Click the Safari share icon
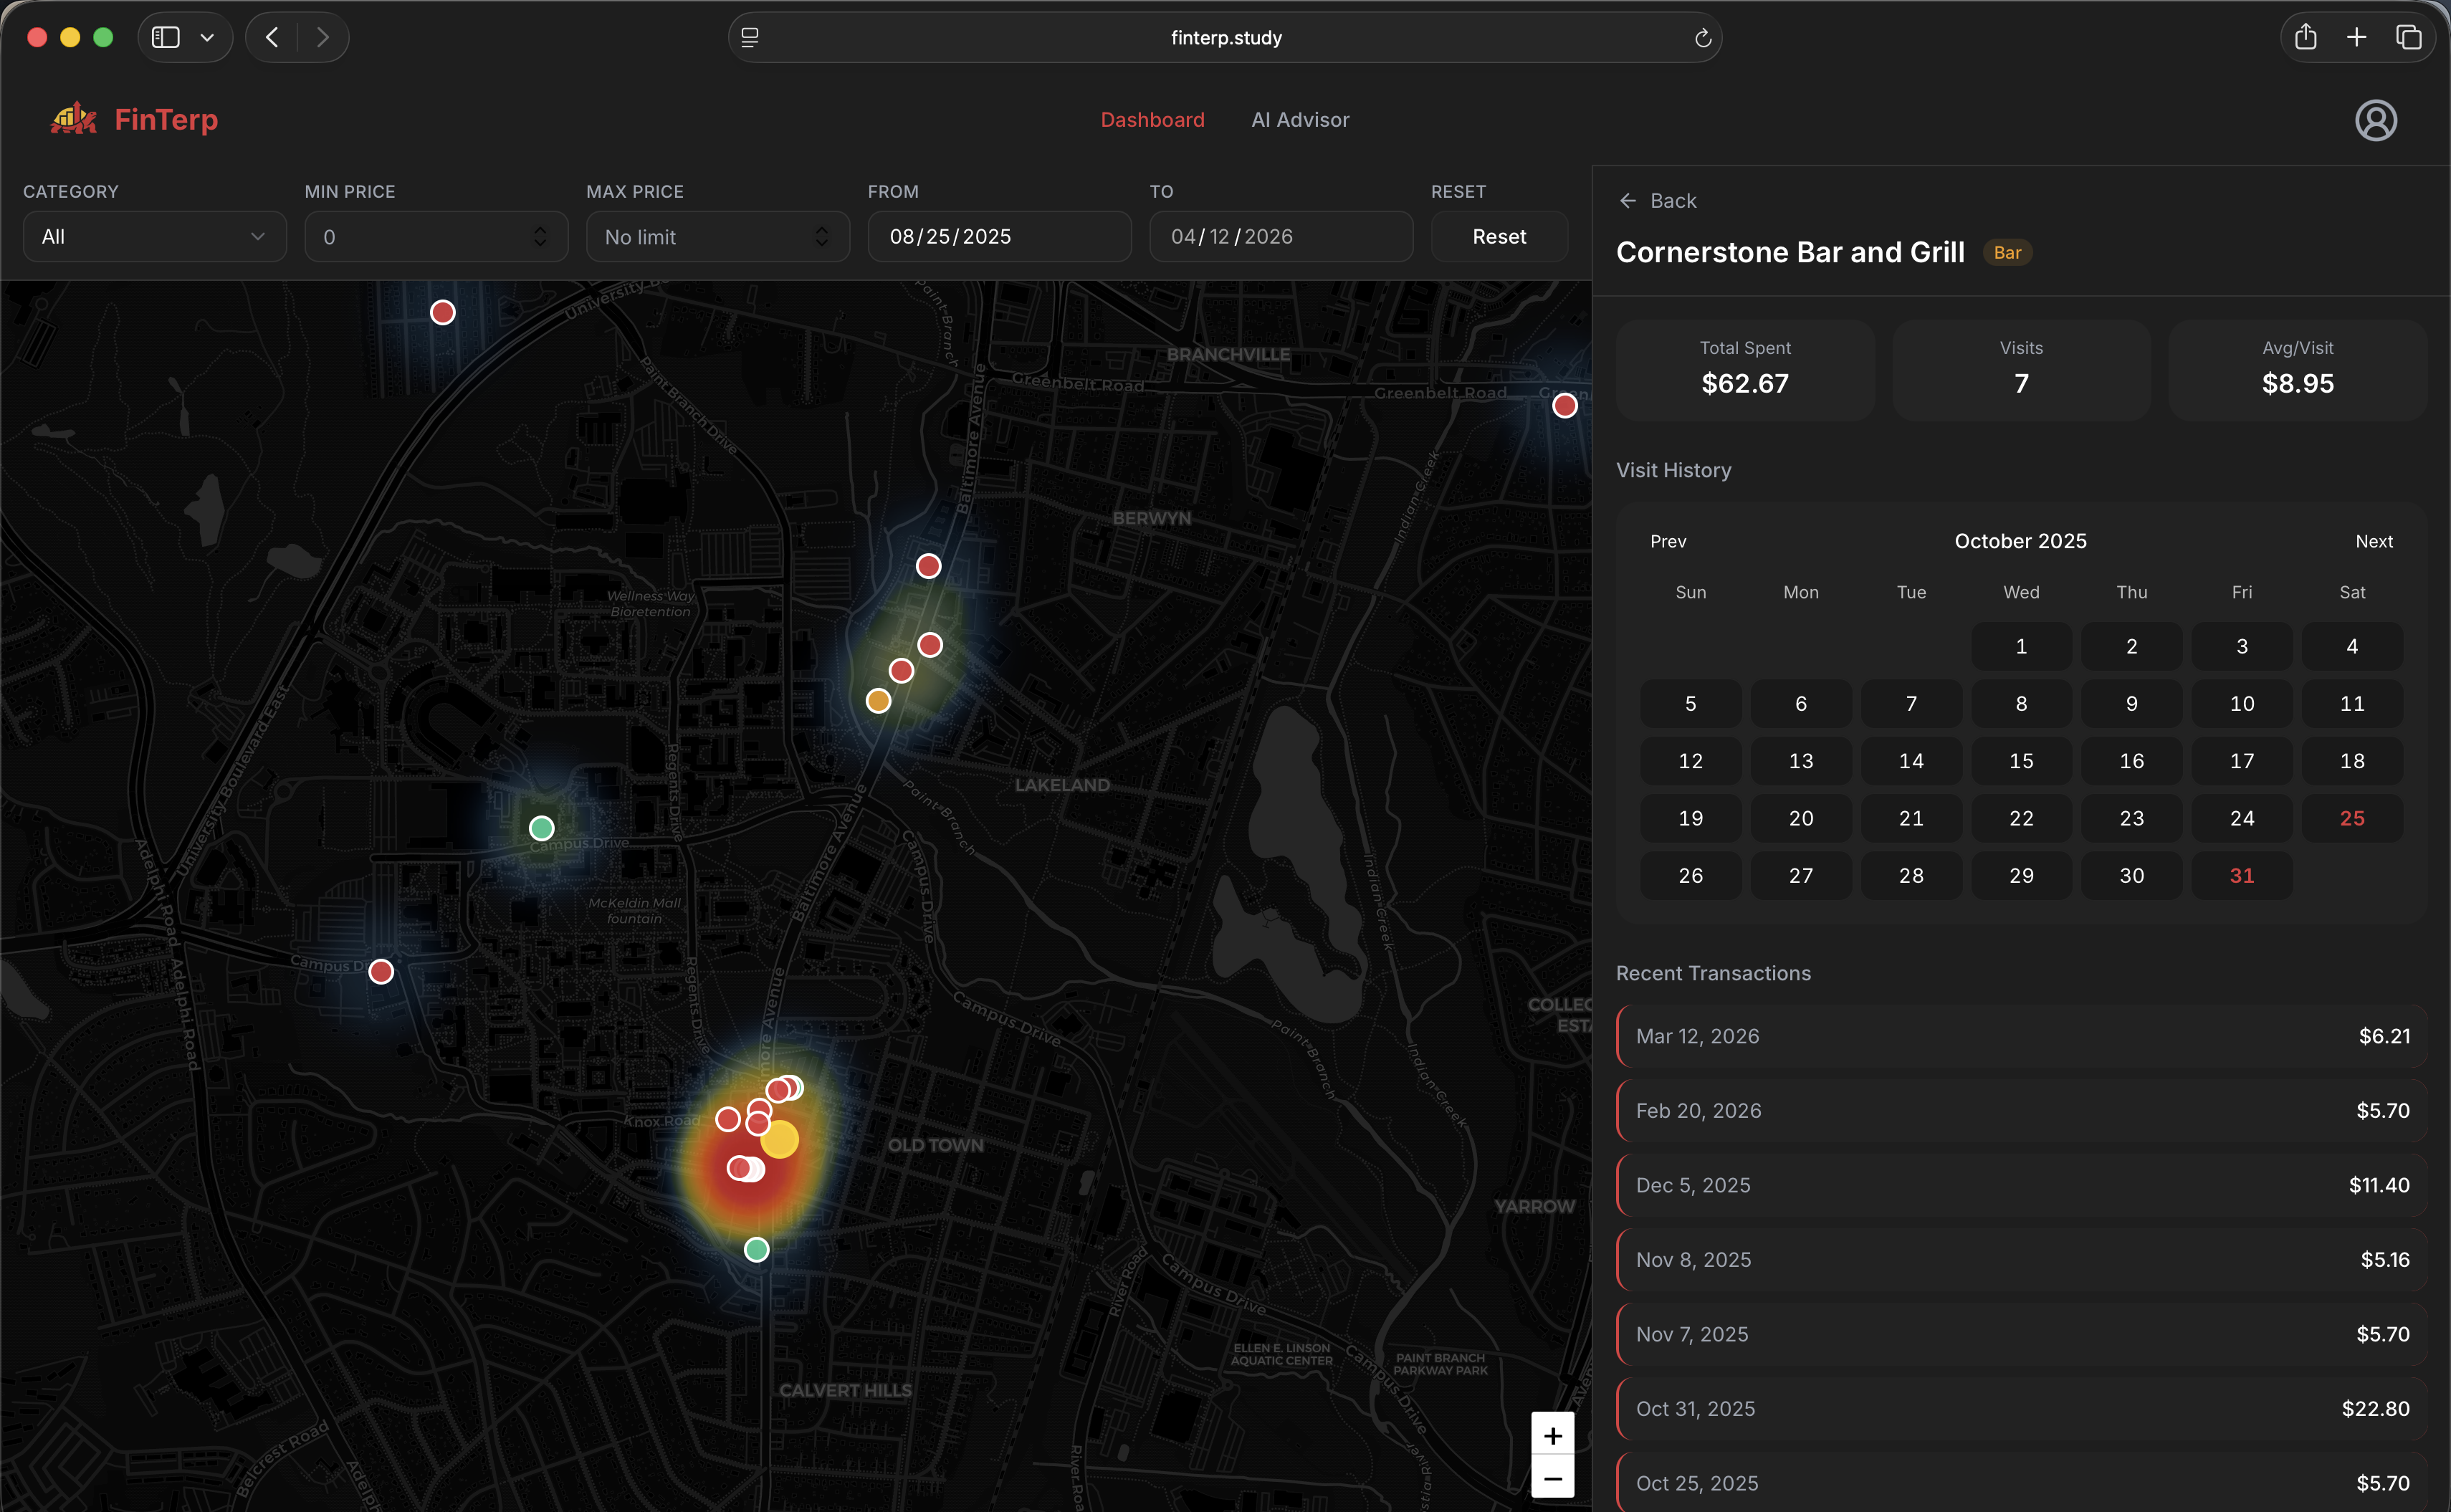 (2305, 37)
